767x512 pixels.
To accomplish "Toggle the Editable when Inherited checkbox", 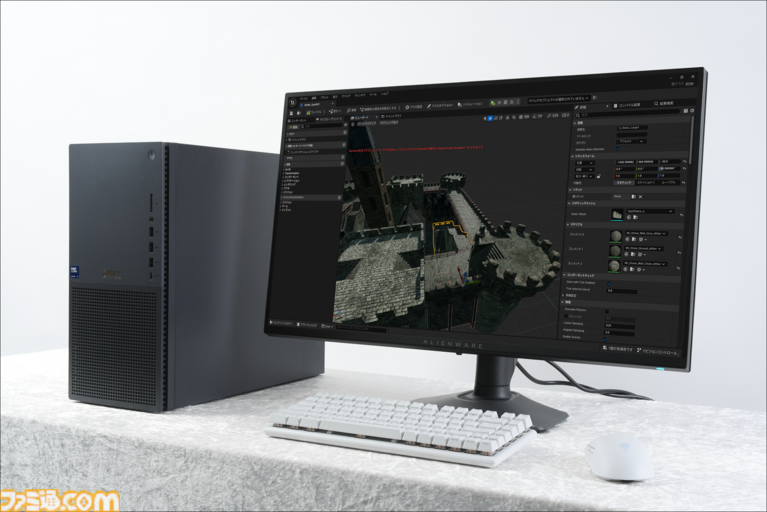I will click(x=617, y=149).
